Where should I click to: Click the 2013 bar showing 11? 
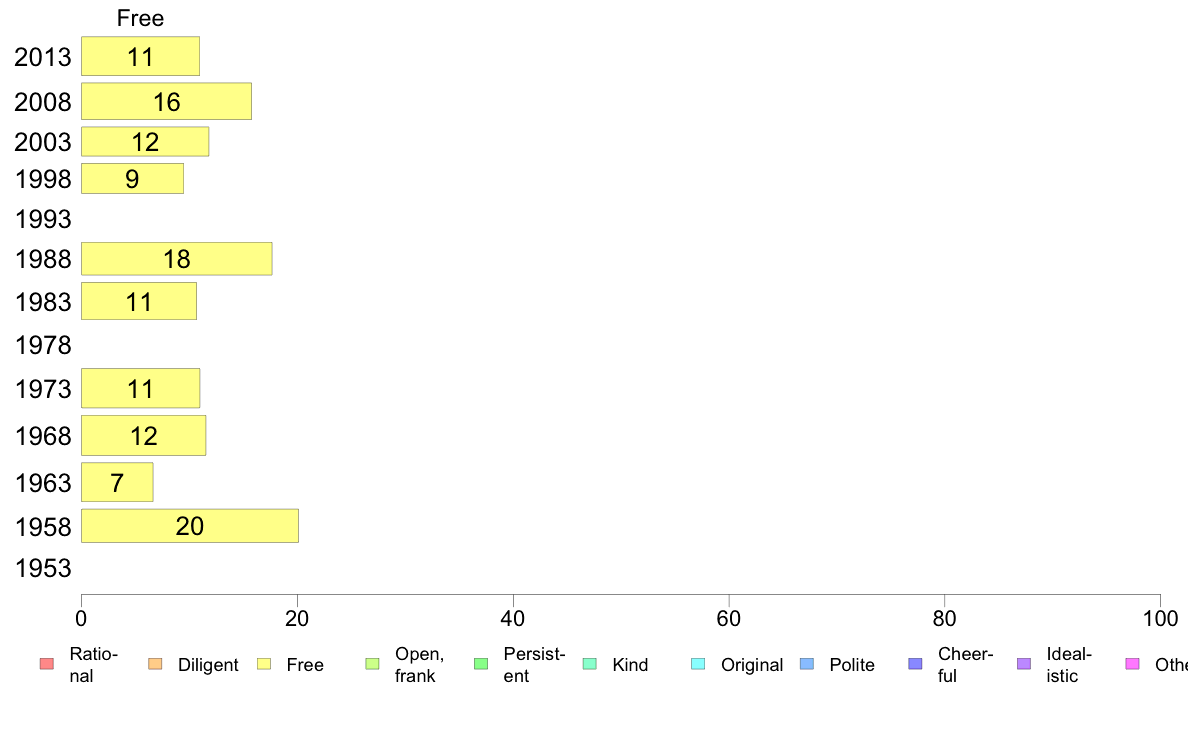click(140, 56)
